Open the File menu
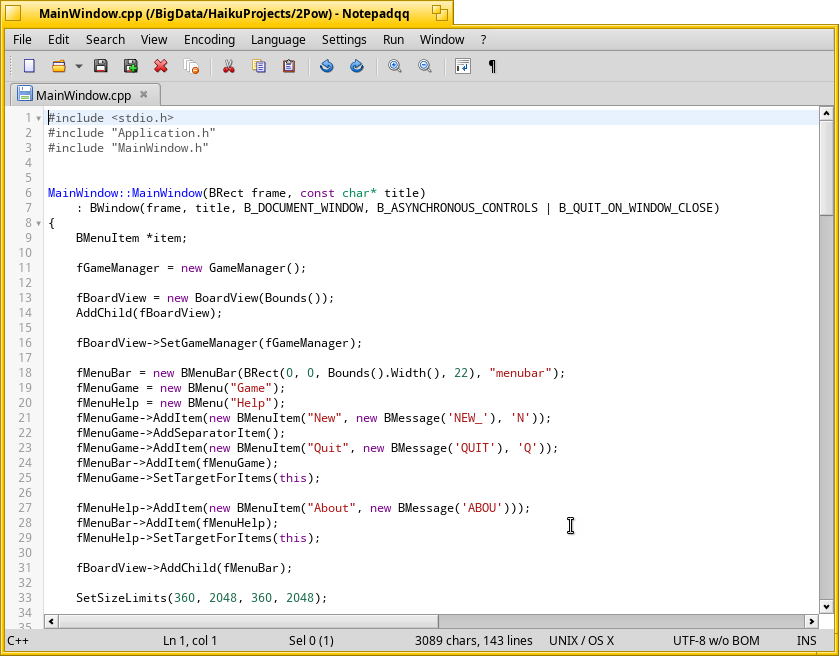 (x=22, y=40)
